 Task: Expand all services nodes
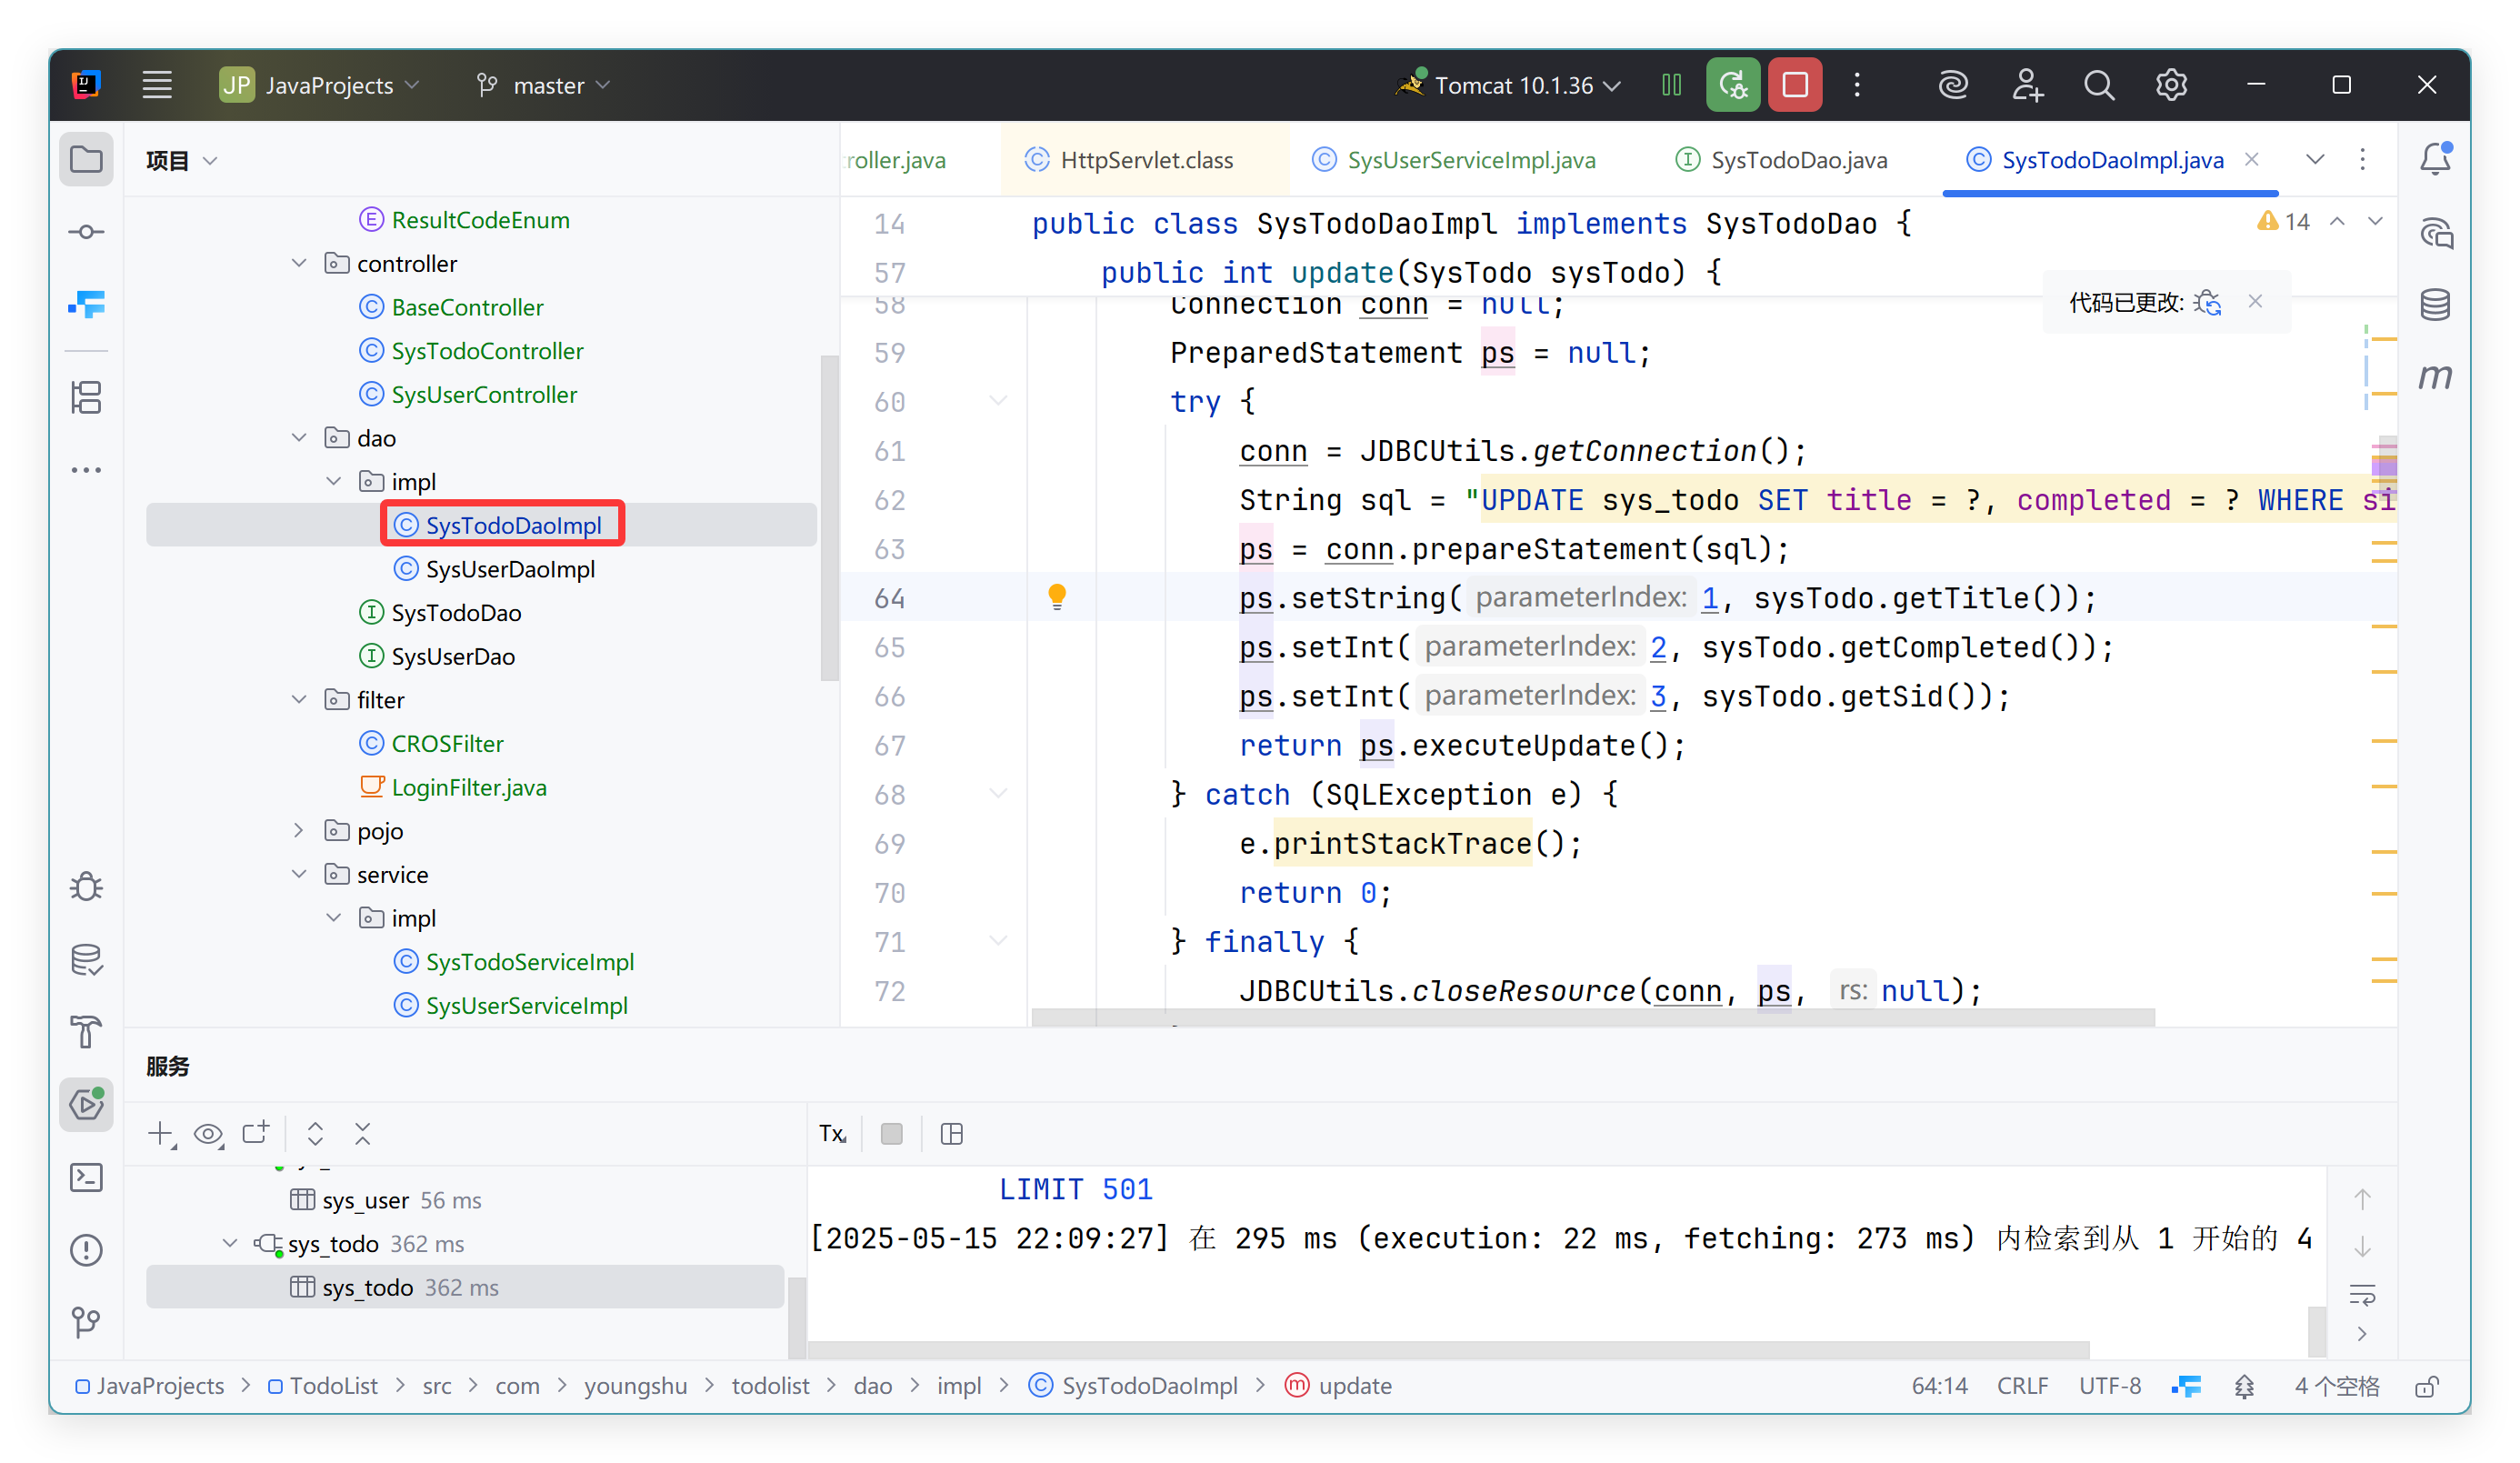315,1134
